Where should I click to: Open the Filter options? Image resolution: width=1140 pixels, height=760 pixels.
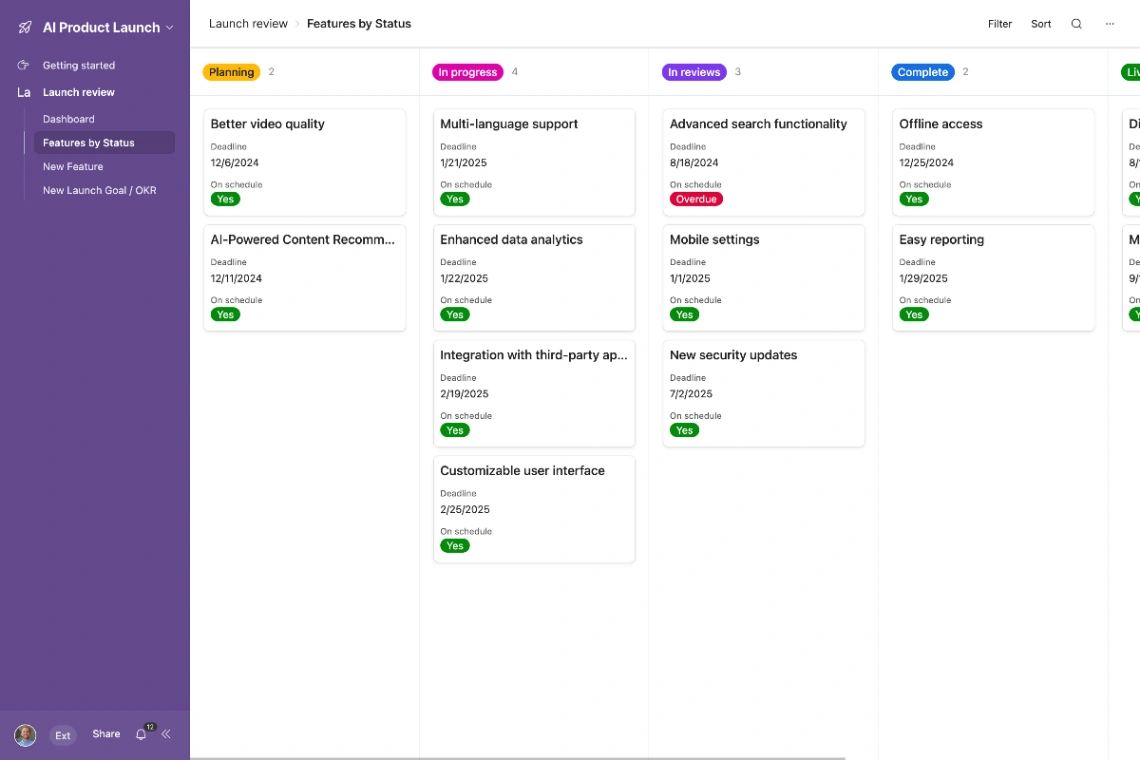pyautogui.click(x=999, y=23)
